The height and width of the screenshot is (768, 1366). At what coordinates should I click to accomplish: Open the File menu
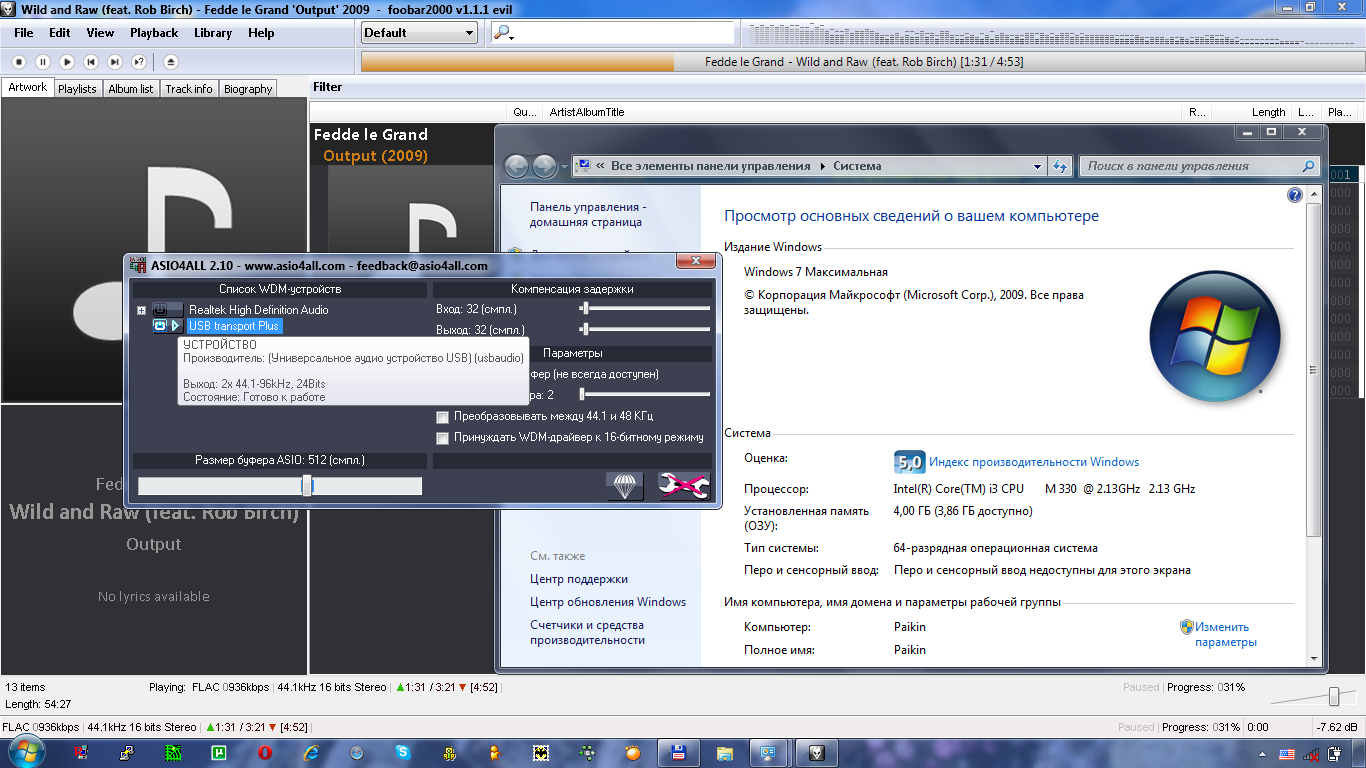(24, 33)
